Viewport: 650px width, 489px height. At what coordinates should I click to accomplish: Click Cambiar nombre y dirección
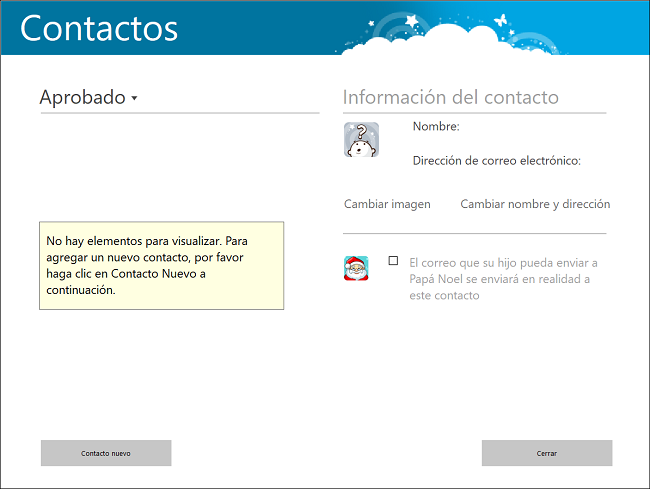point(535,204)
